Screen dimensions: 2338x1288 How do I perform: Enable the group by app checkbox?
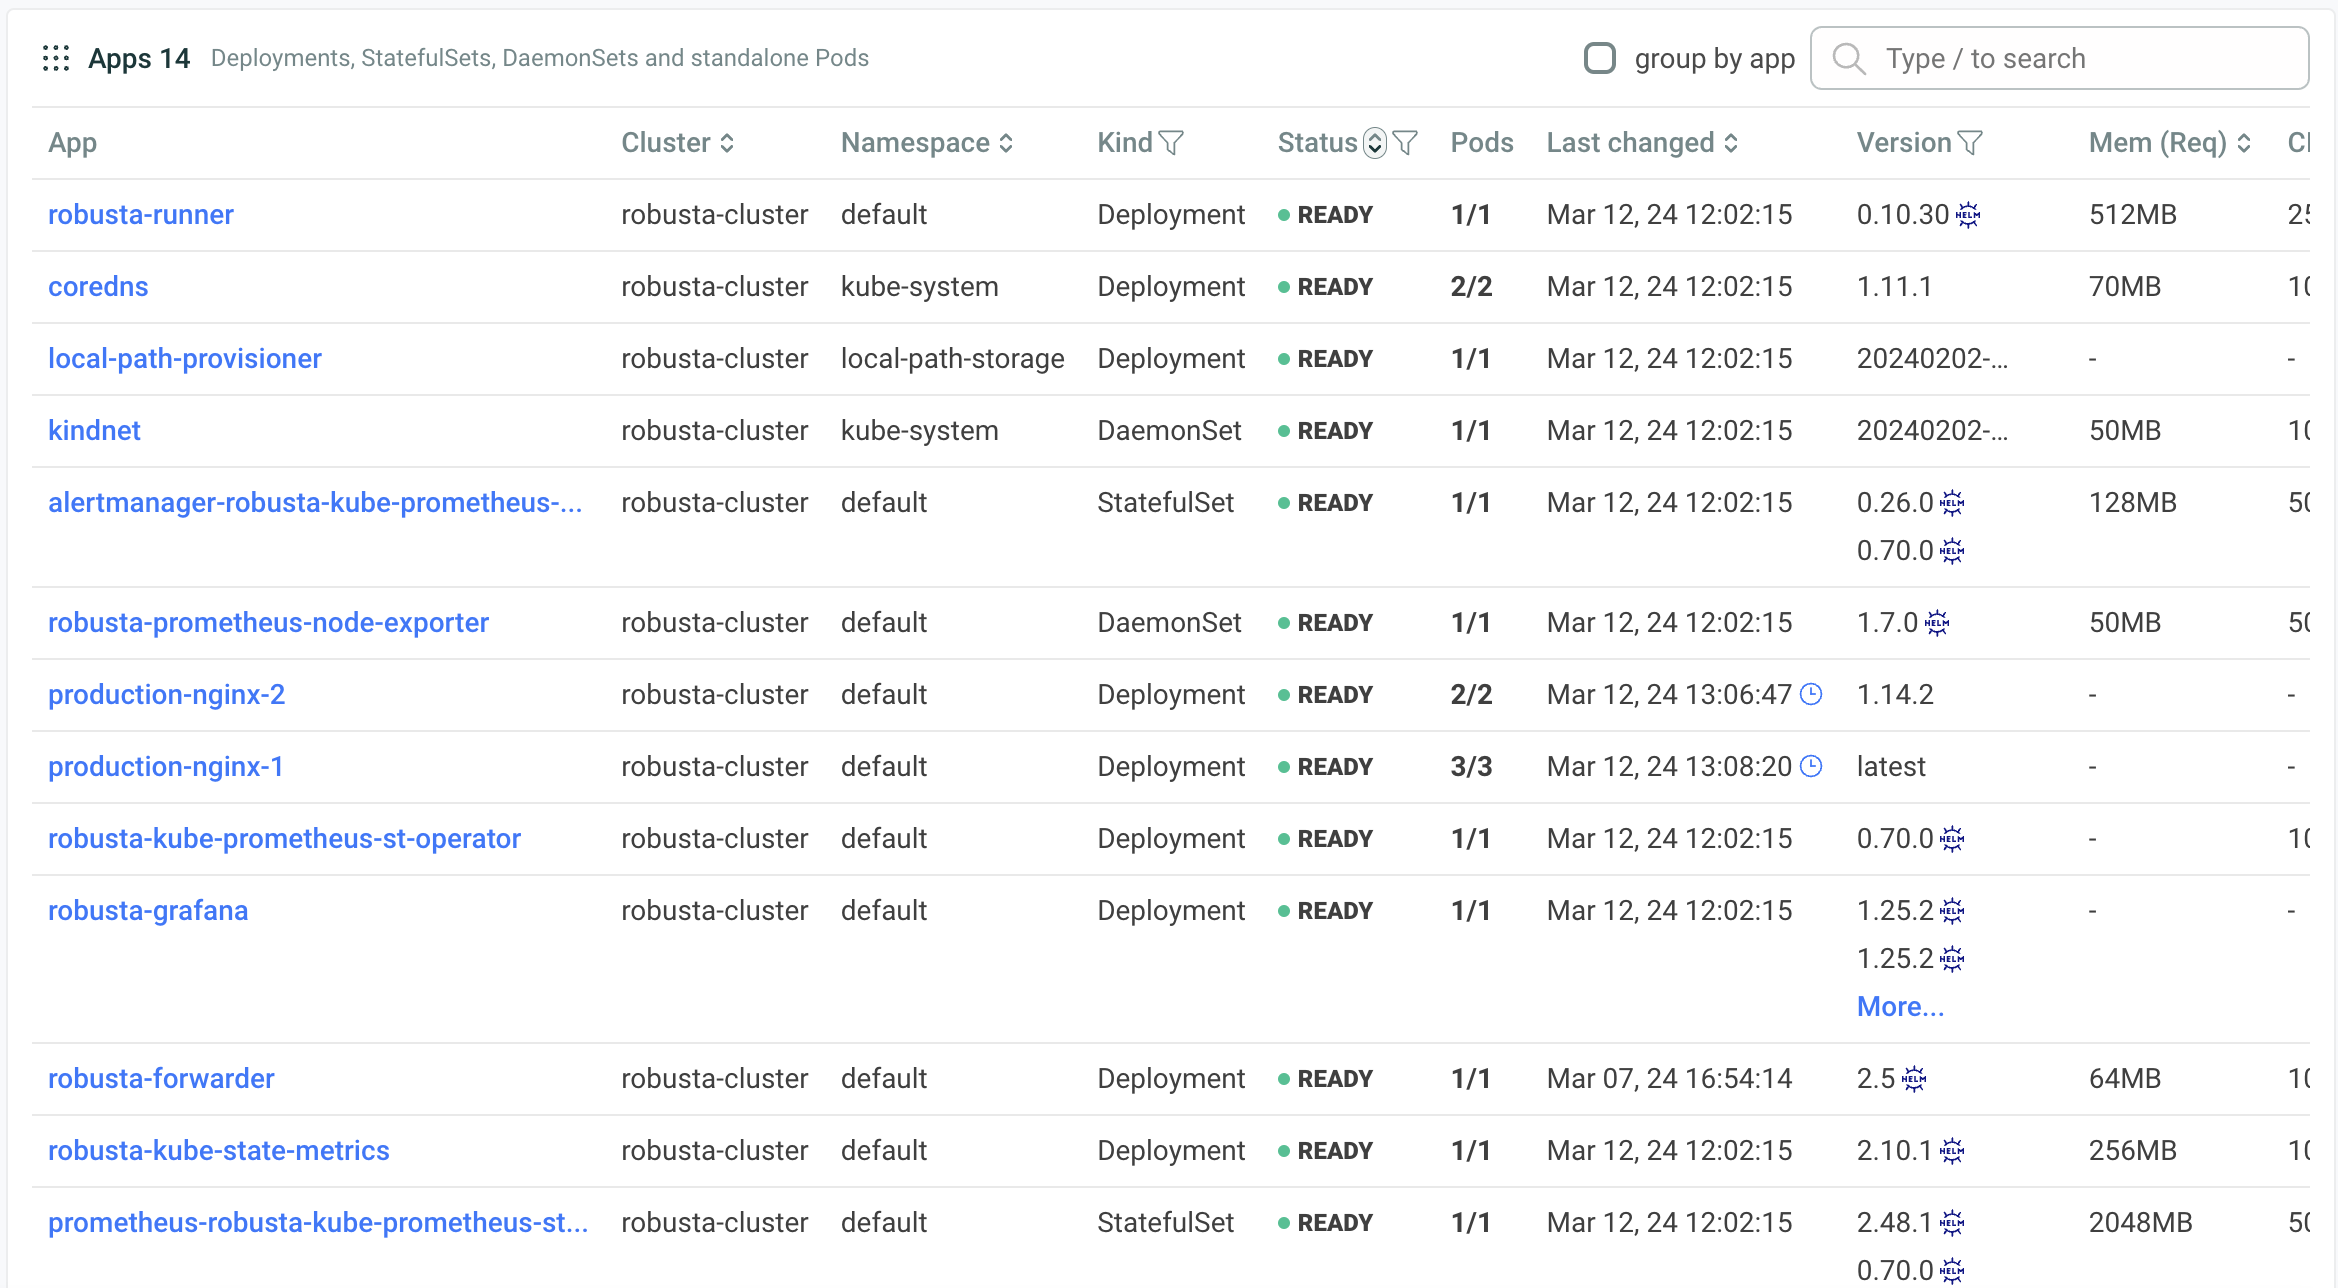tap(1600, 58)
